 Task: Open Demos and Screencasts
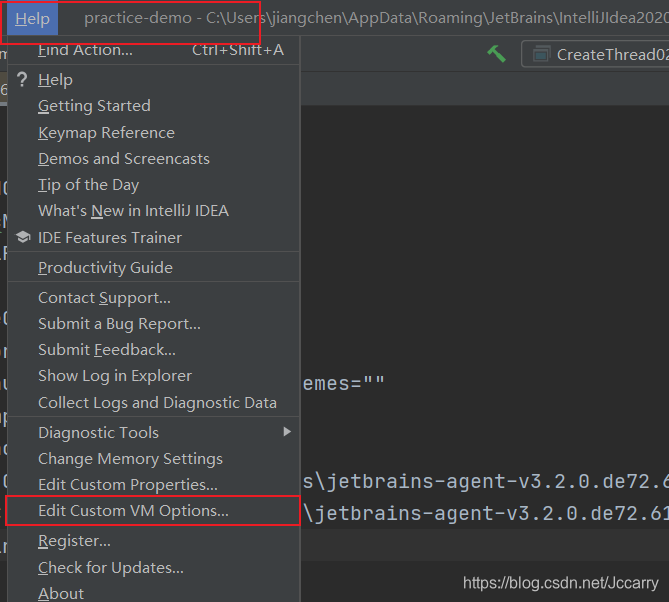154,159
